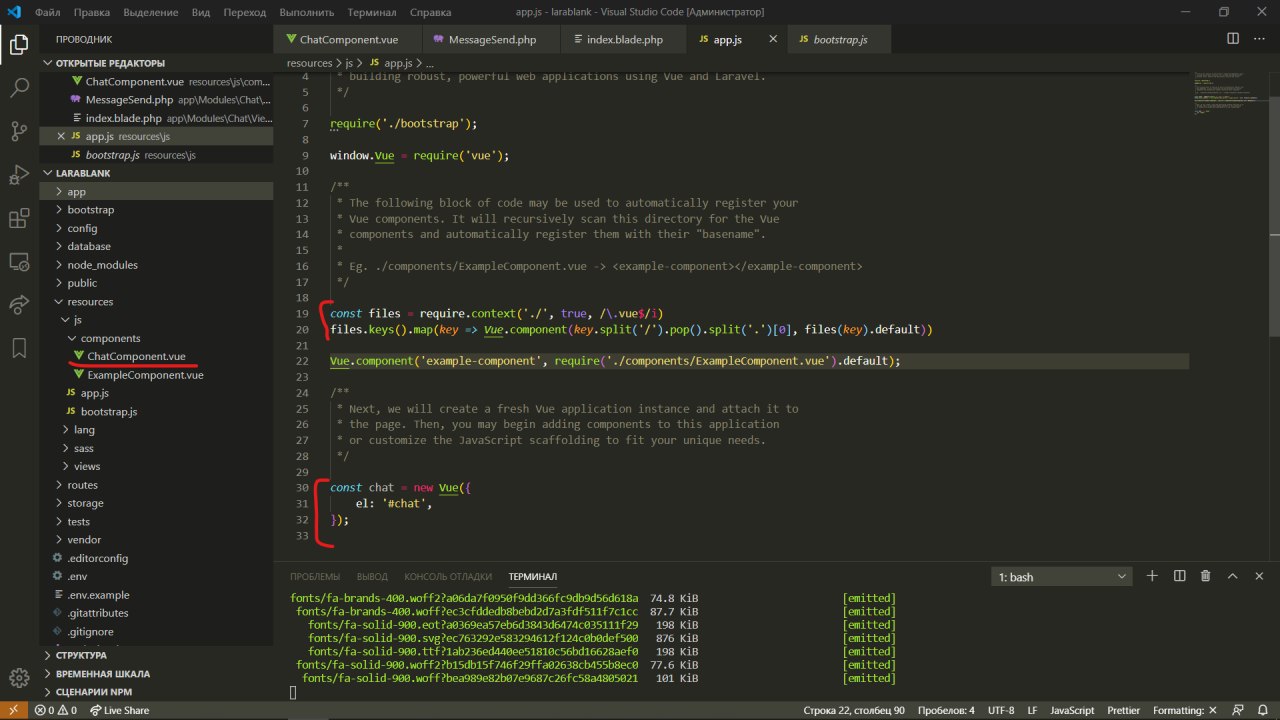
Task: Show errors and warnings count in status bar
Action: (54, 710)
